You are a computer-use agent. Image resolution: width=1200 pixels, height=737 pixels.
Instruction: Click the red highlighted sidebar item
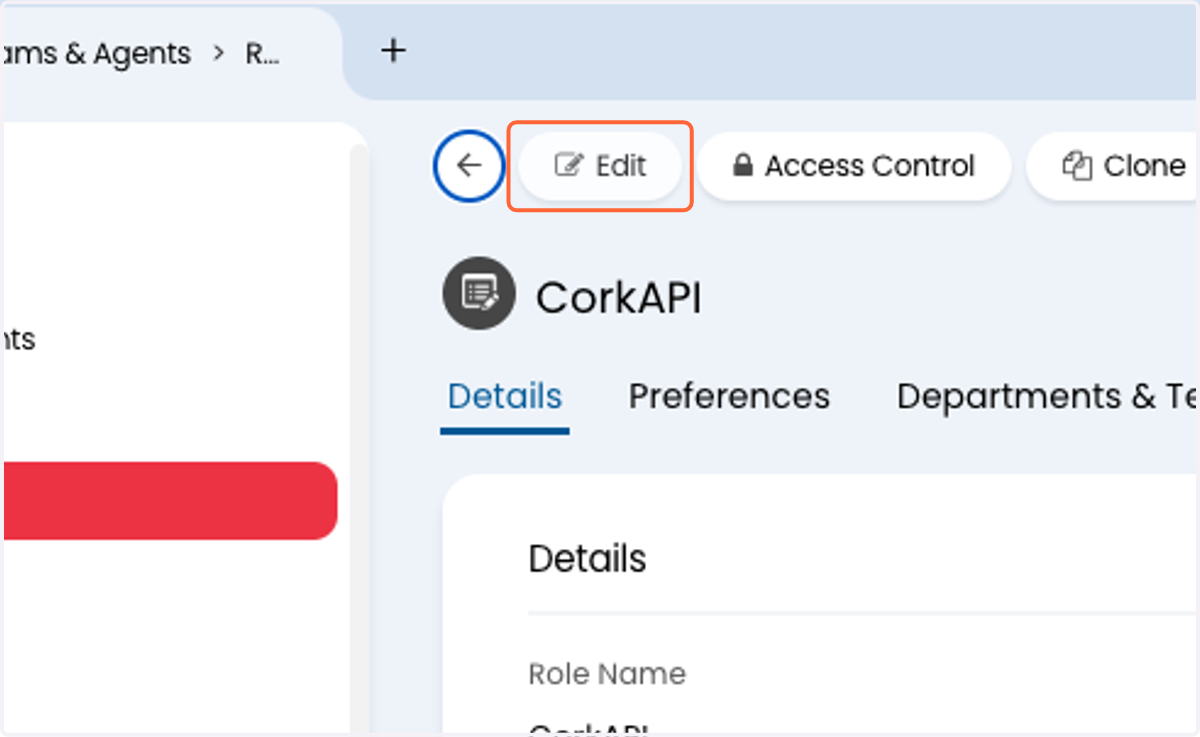(x=169, y=501)
